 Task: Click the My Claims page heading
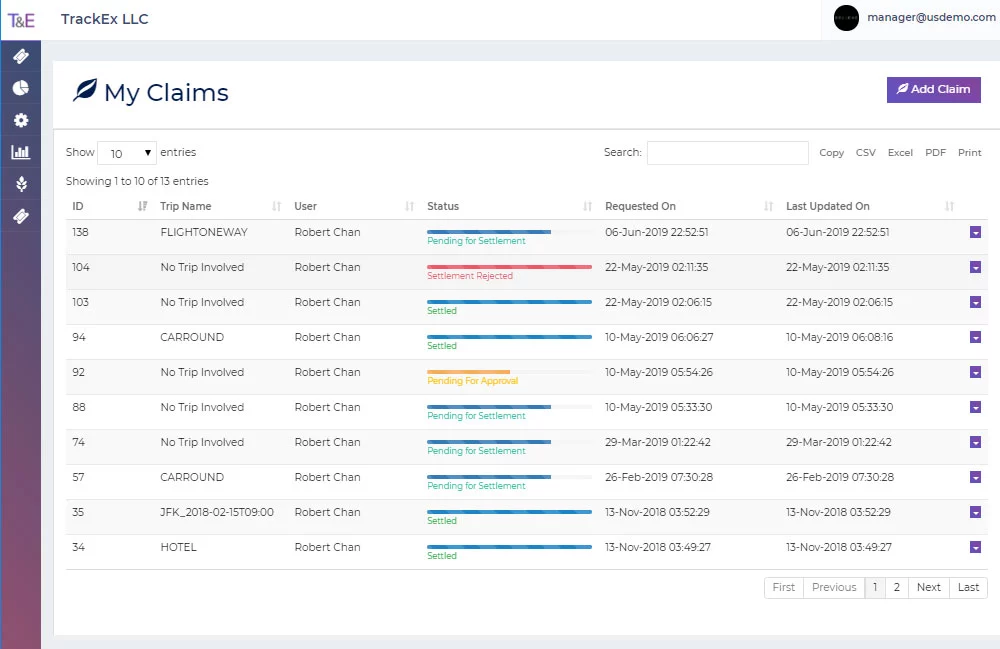166,92
